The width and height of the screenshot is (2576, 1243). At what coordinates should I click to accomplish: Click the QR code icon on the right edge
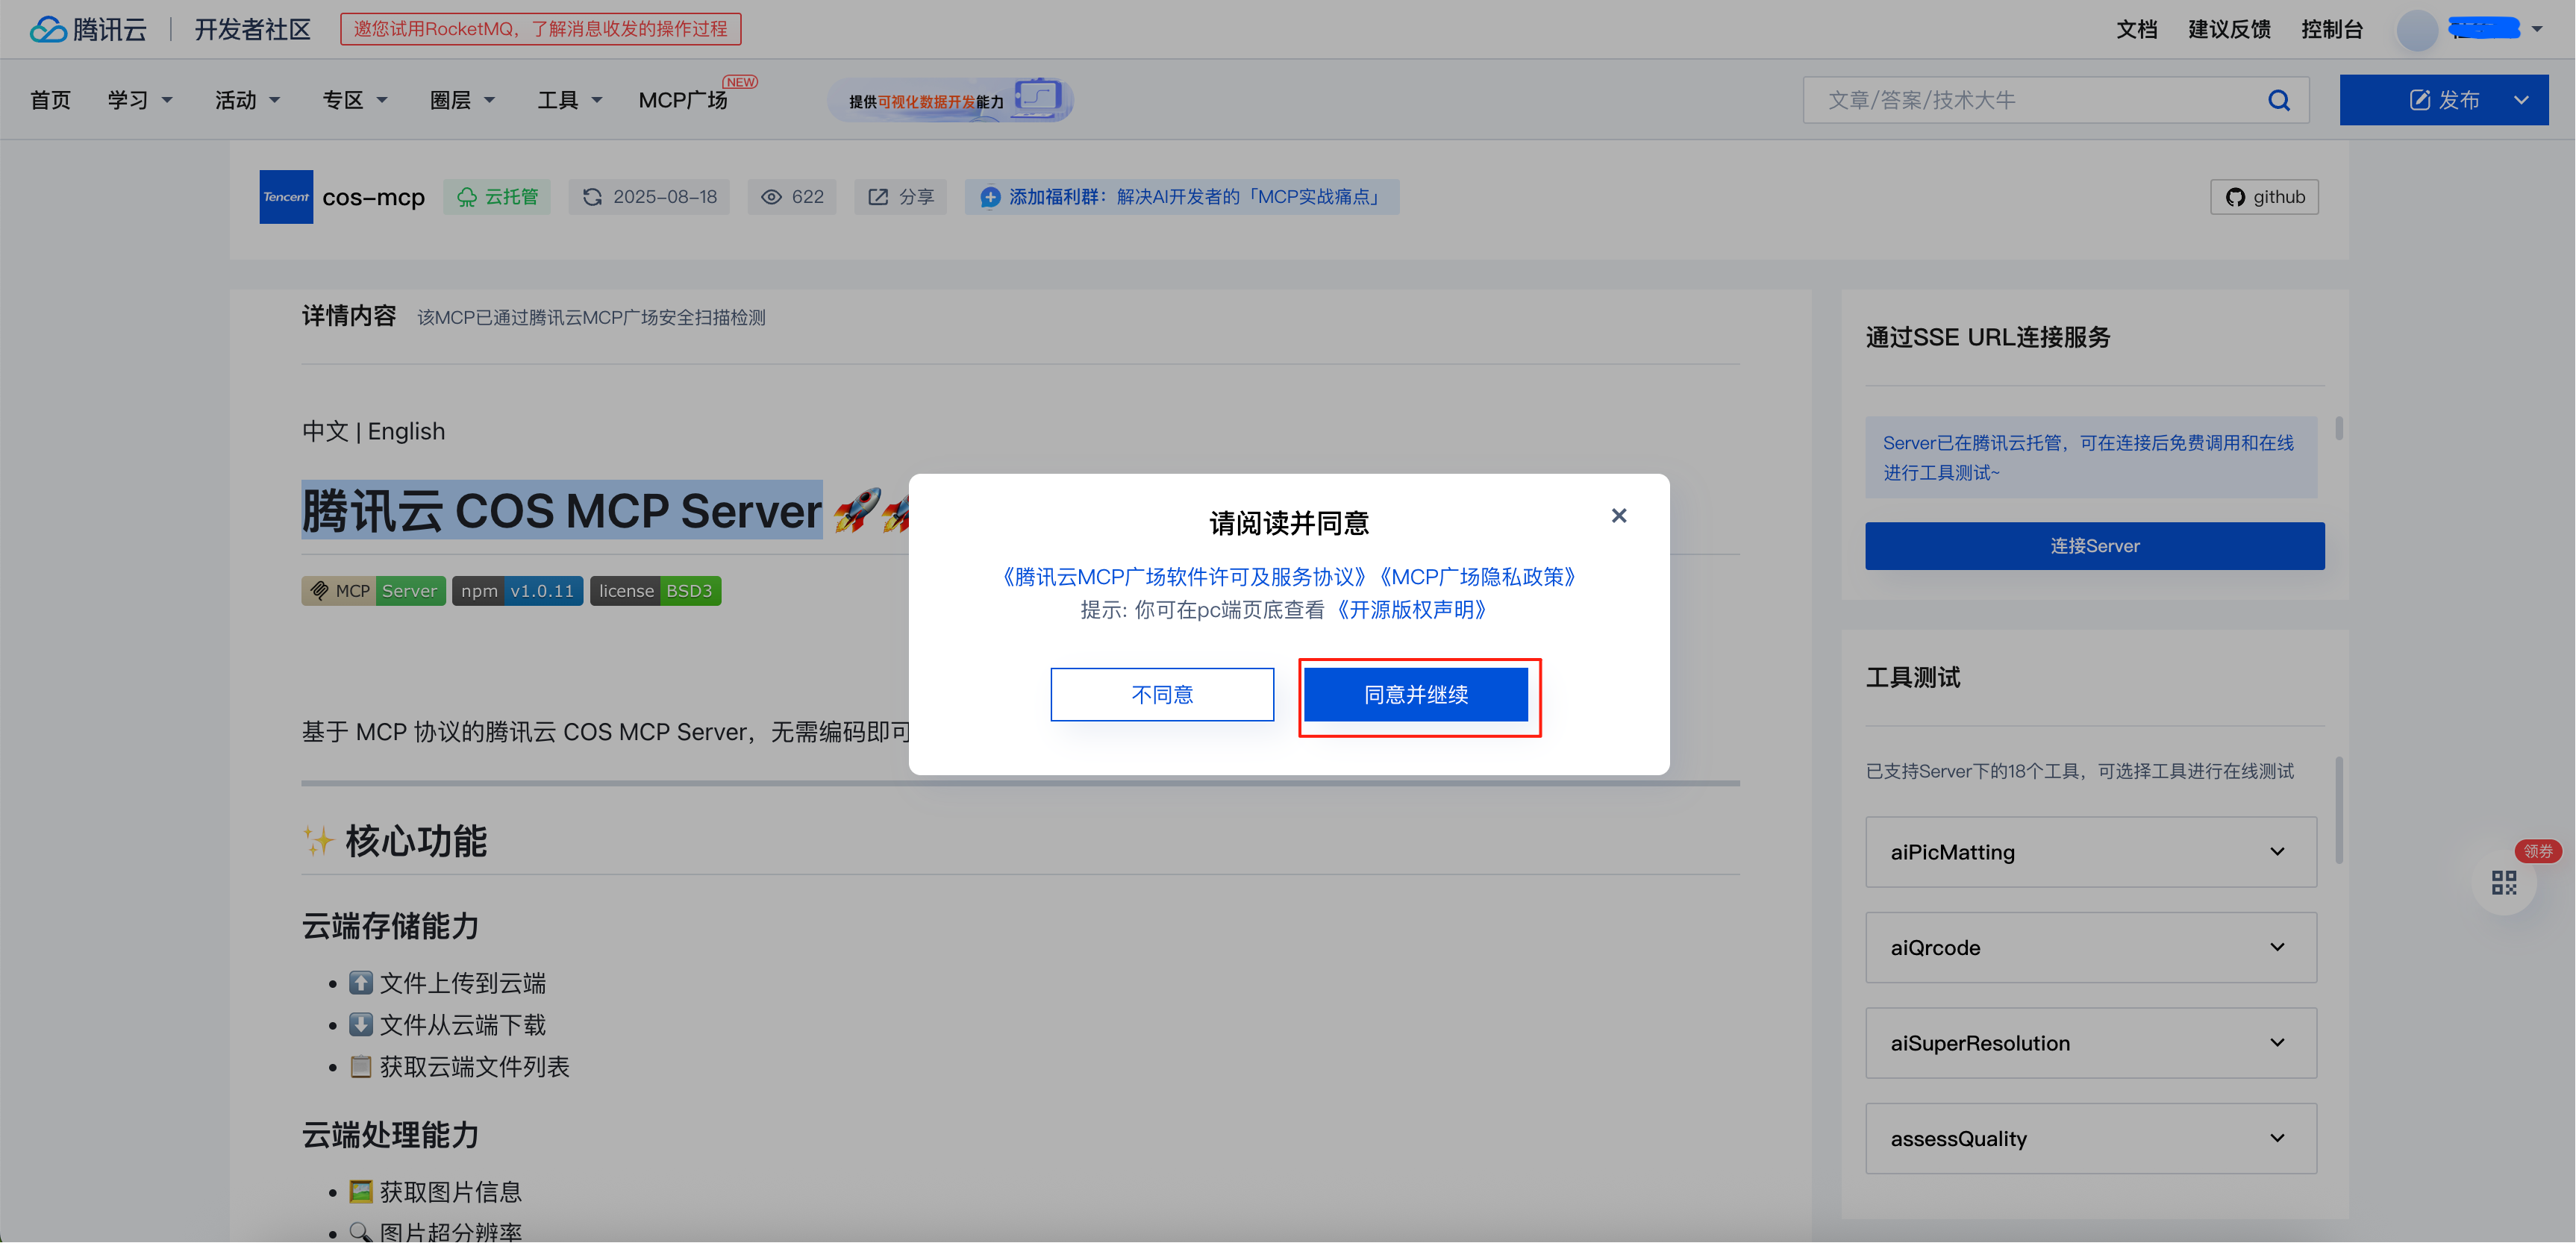tap(2504, 882)
